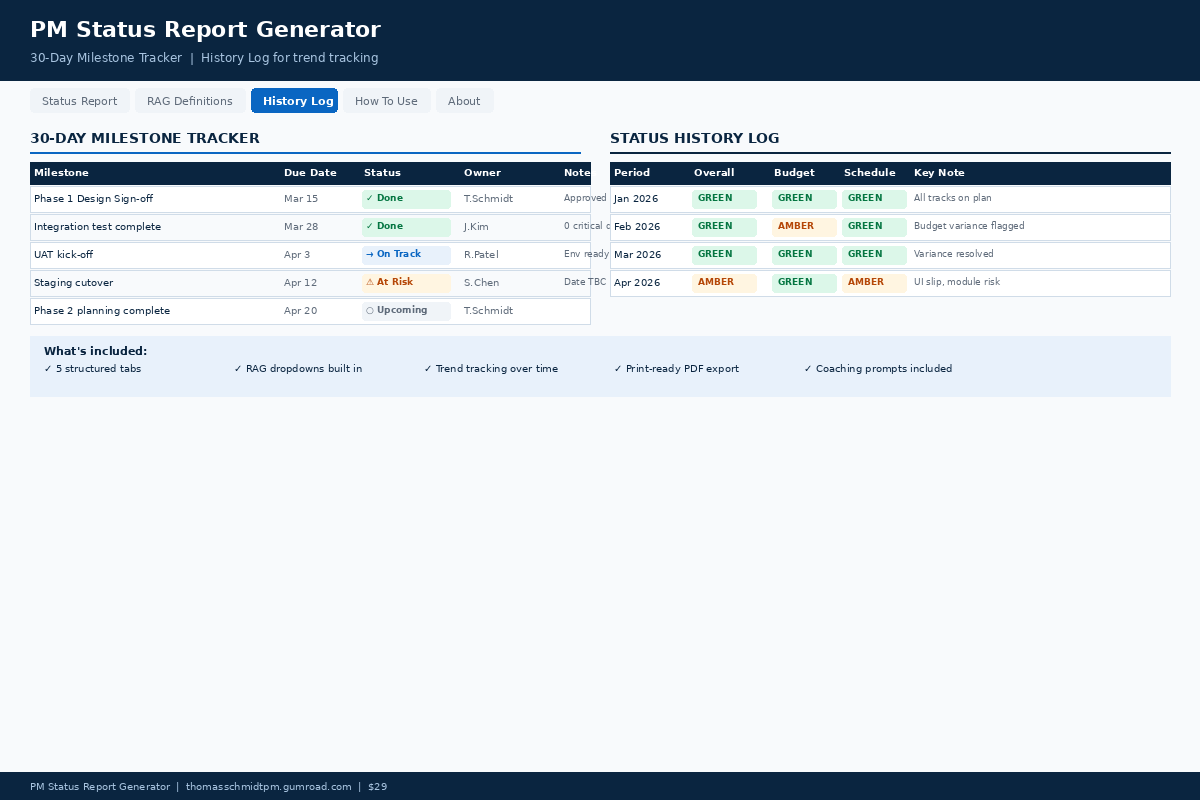Go to the About tab
This screenshot has height=800, width=1200.
coord(464,101)
